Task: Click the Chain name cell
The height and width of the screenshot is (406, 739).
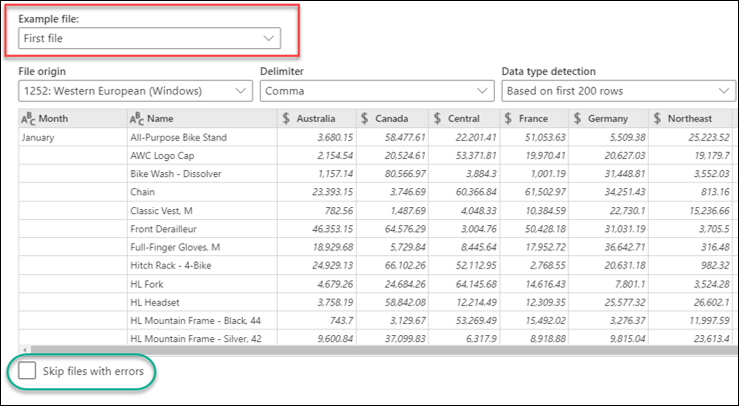Action: point(202,192)
